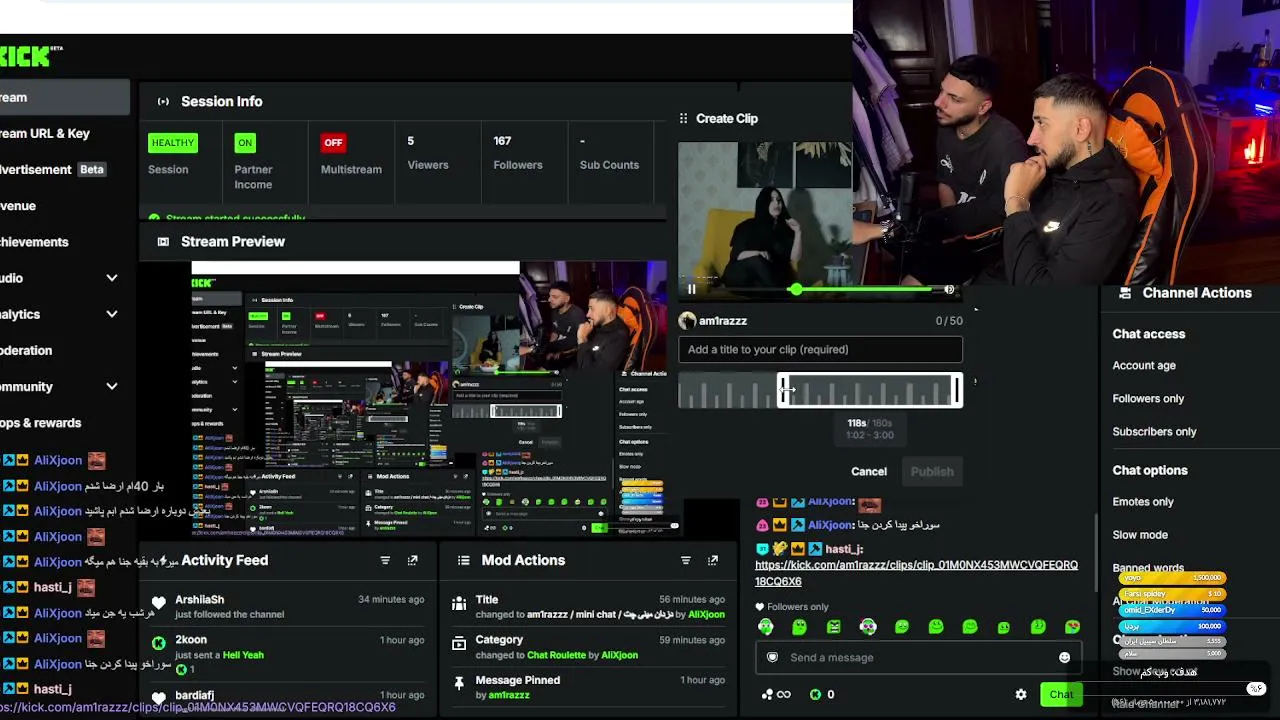This screenshot has width=1280, height=720.
Task: Click the Session Info broadcast icon
Action: pyautogui.click(x=163, y=101)
